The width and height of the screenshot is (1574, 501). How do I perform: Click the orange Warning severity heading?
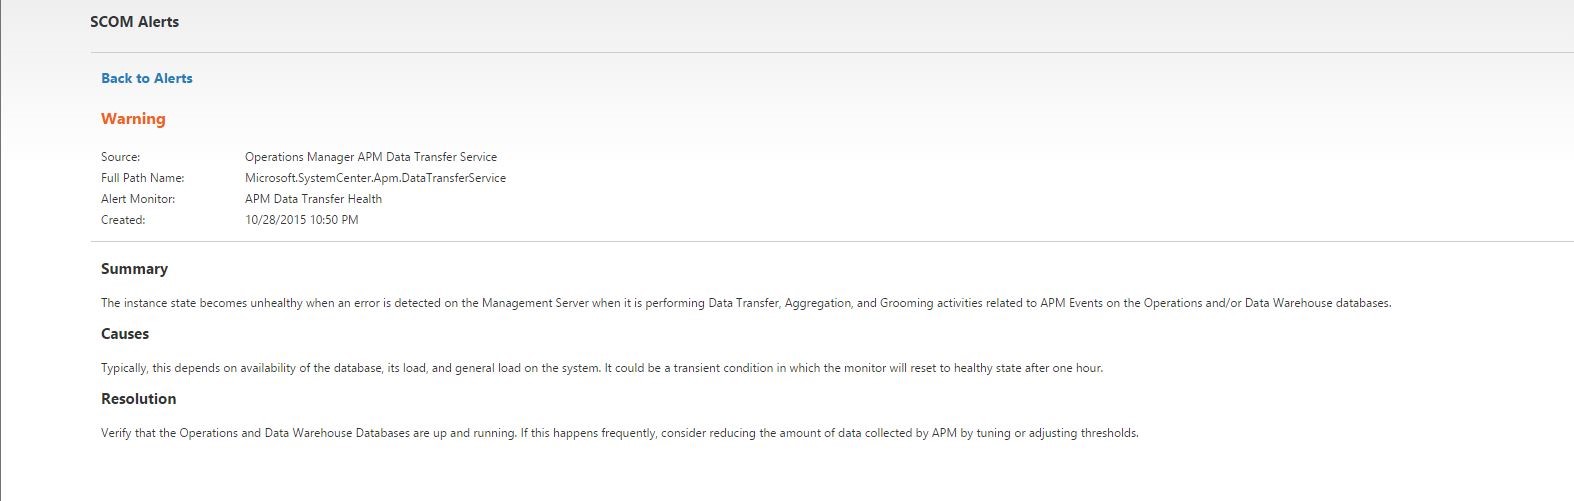(133, 119)
